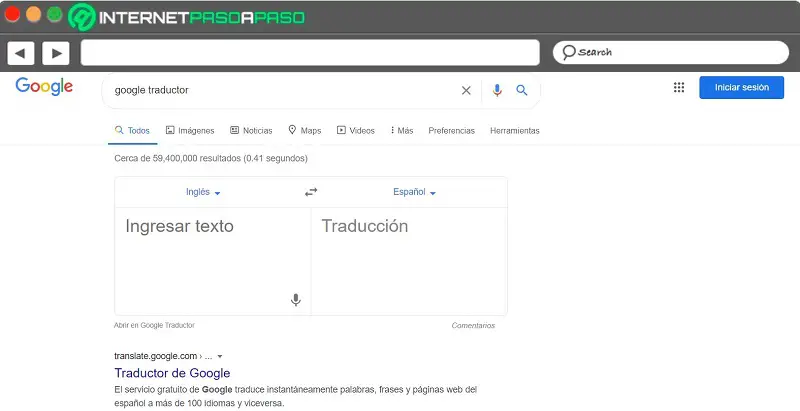Open the Google apps grid
Screen dimensions: 800x411
679,87
